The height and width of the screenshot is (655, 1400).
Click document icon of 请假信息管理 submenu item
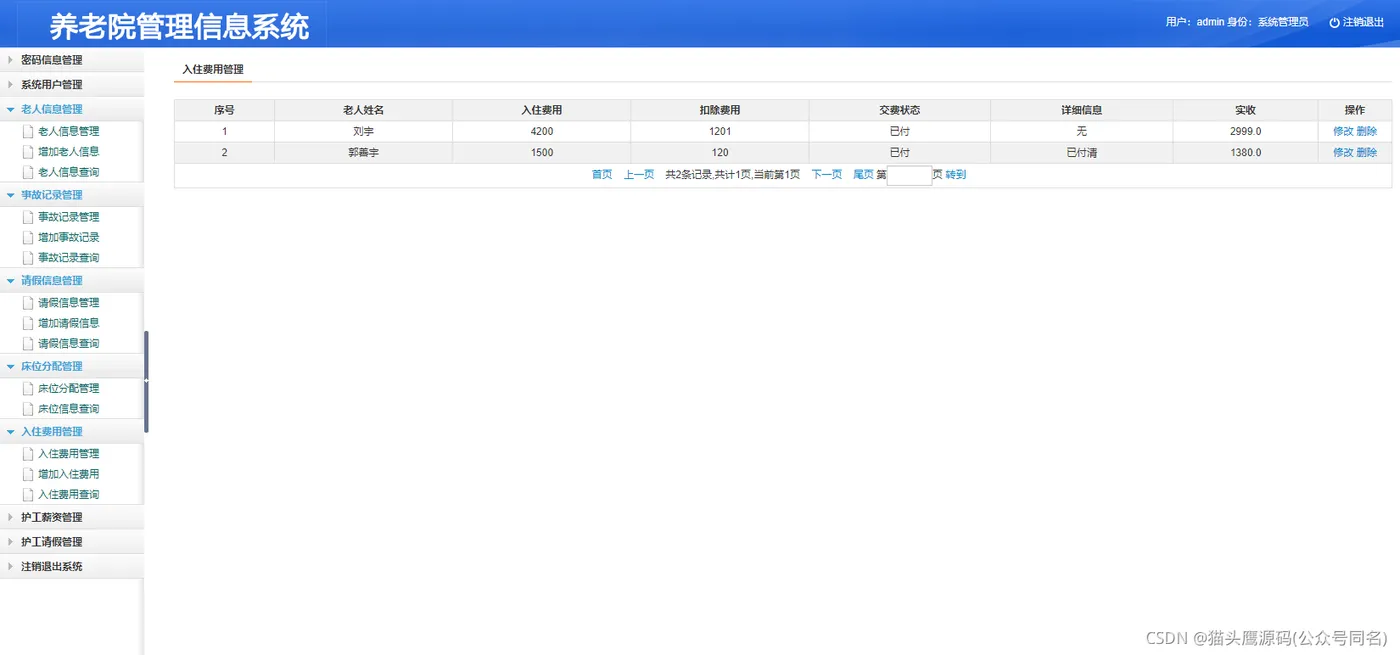(28, 303)
